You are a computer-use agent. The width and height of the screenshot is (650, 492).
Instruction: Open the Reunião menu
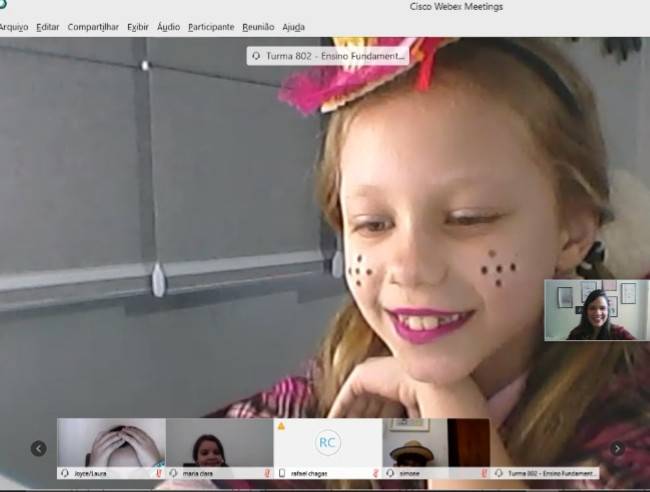coord(258,27)
